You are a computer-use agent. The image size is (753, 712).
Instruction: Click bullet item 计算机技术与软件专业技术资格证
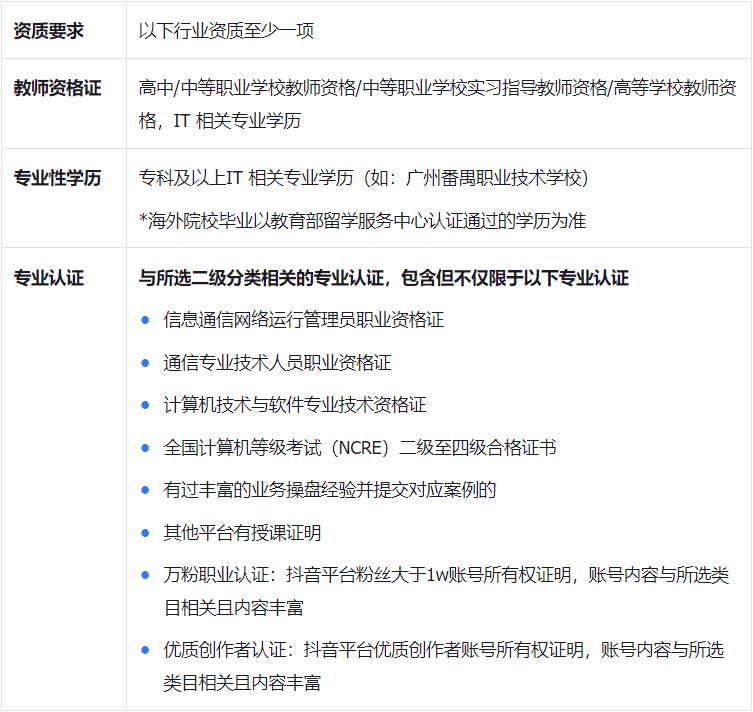pos(295,405)
